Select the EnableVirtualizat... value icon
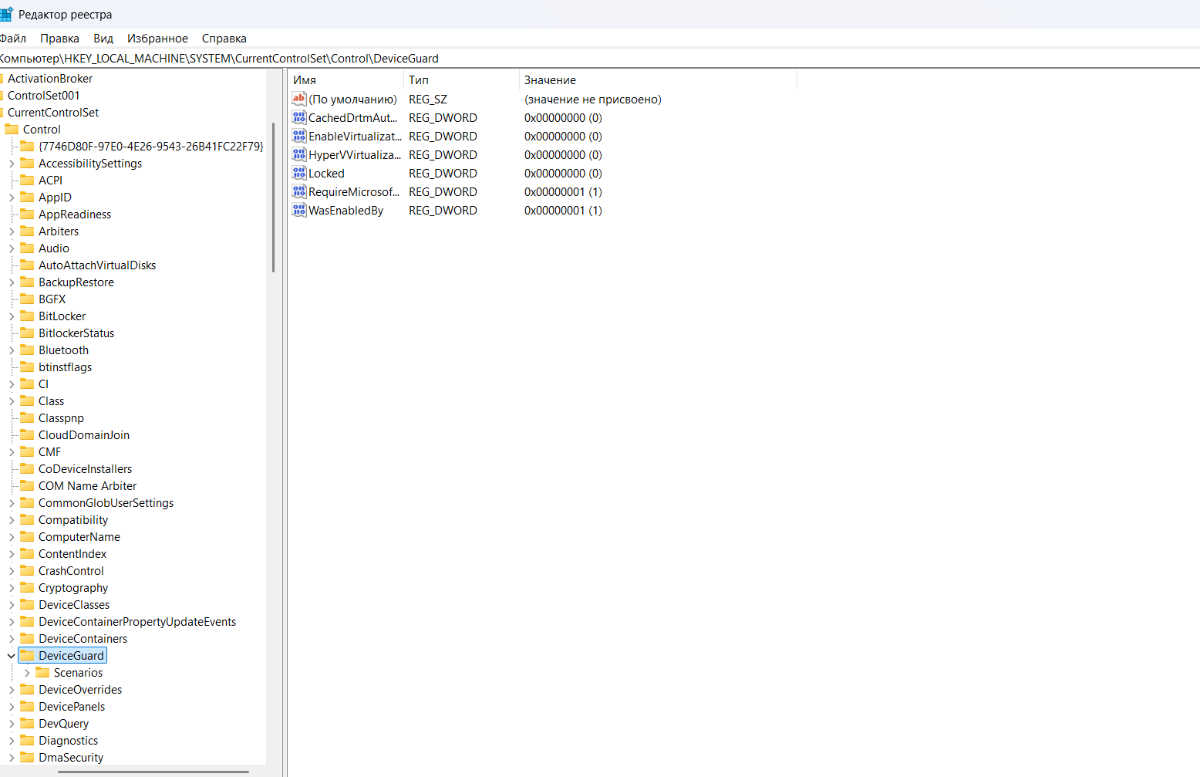The image size is (1200, 777). tap(298, 136)
